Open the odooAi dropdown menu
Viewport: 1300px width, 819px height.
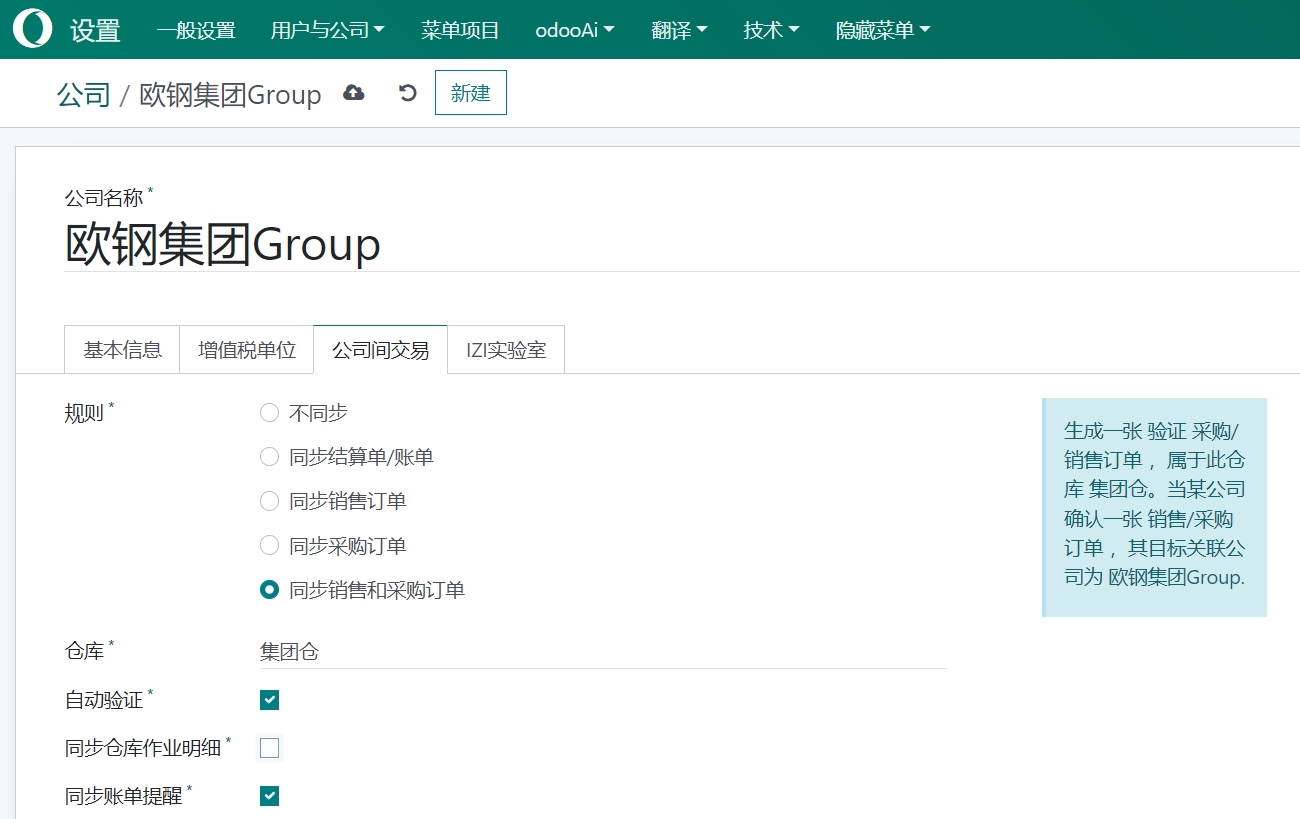pyautogui.click(x=574, y=30)
